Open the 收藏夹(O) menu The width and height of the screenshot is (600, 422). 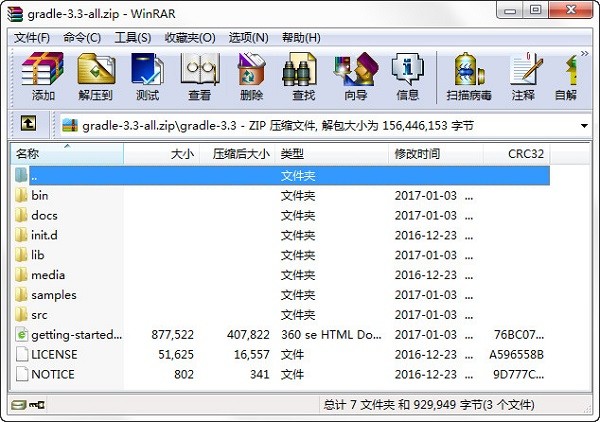point(190,37)
